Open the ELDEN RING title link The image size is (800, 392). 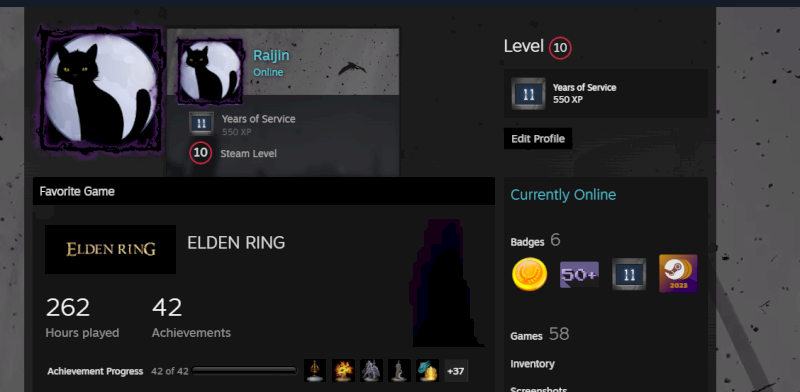click(236, 243)
